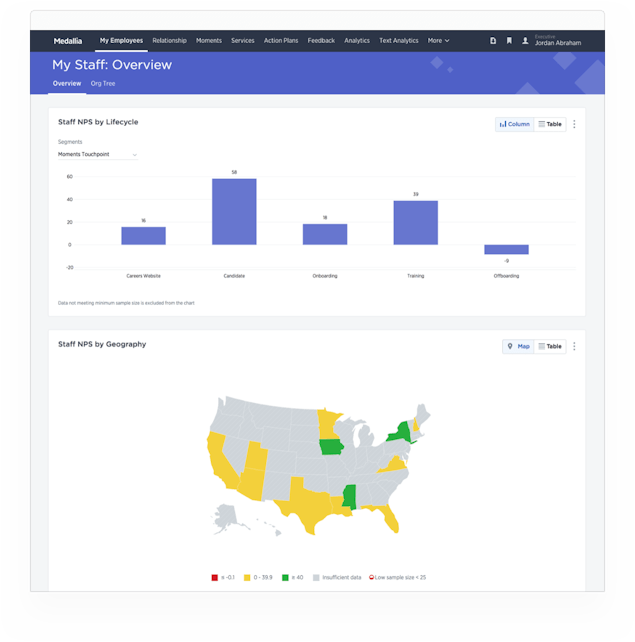Click California on the map
The width and height of the screenshot is (635, 642).
pos(221,461)
